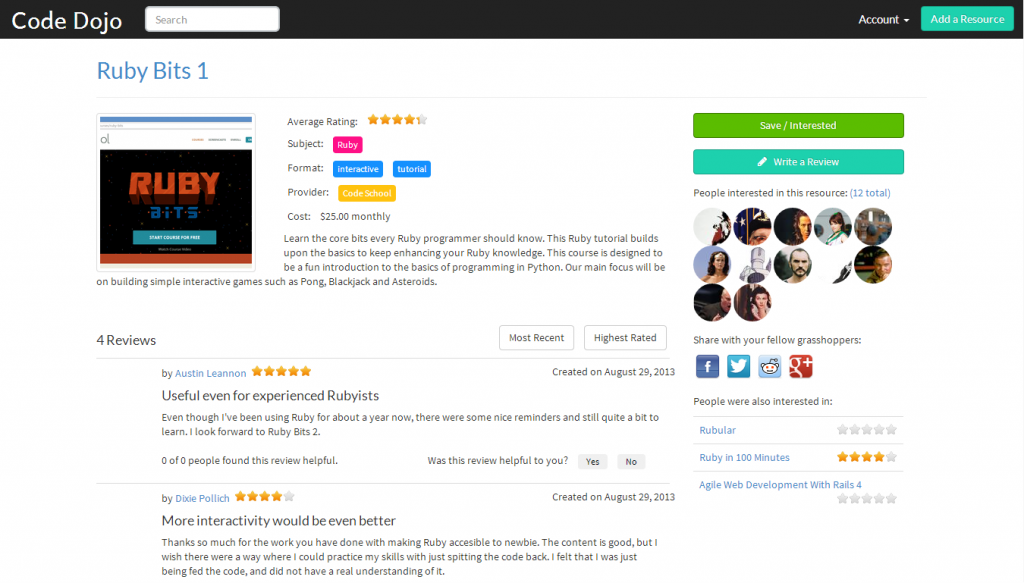
Task: Share on Facebook icon
Action: [707, 366]
